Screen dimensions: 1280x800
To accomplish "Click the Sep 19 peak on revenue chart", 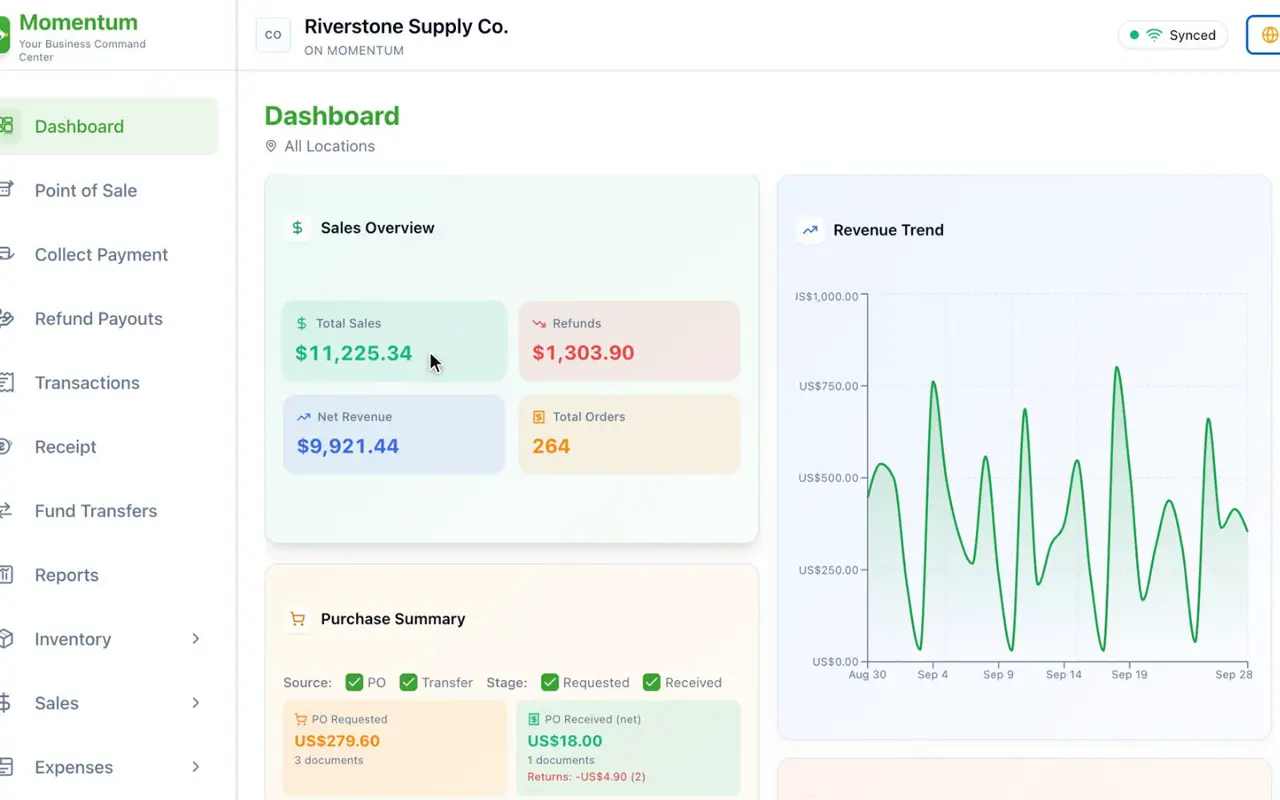I will [1117, 368].
